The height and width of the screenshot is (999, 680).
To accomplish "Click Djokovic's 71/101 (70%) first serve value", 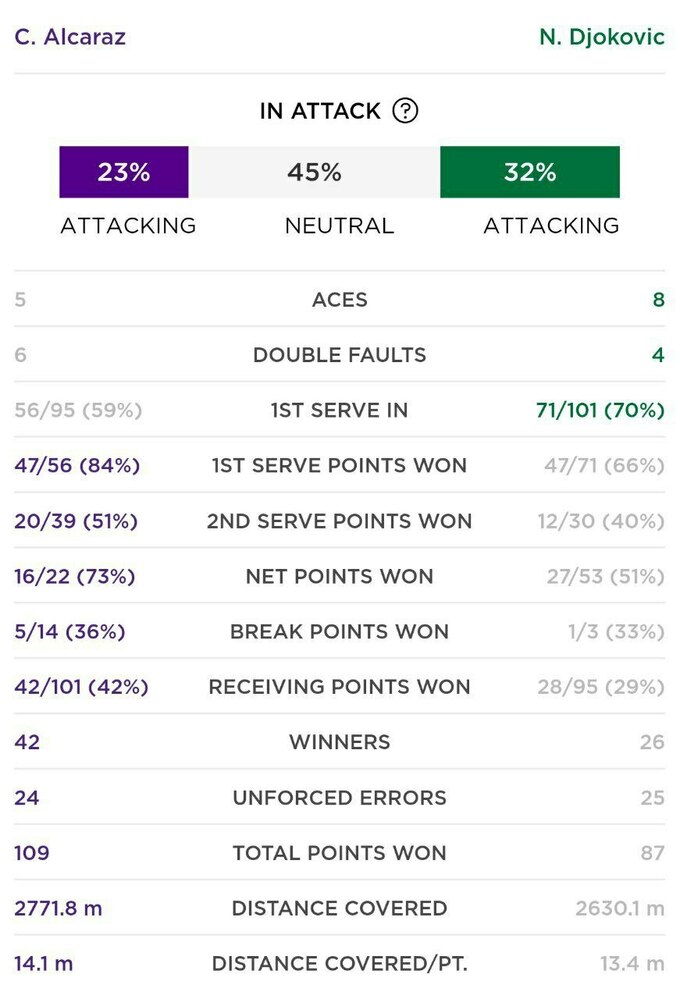I will pyautogui.click(x=600, y=410).
